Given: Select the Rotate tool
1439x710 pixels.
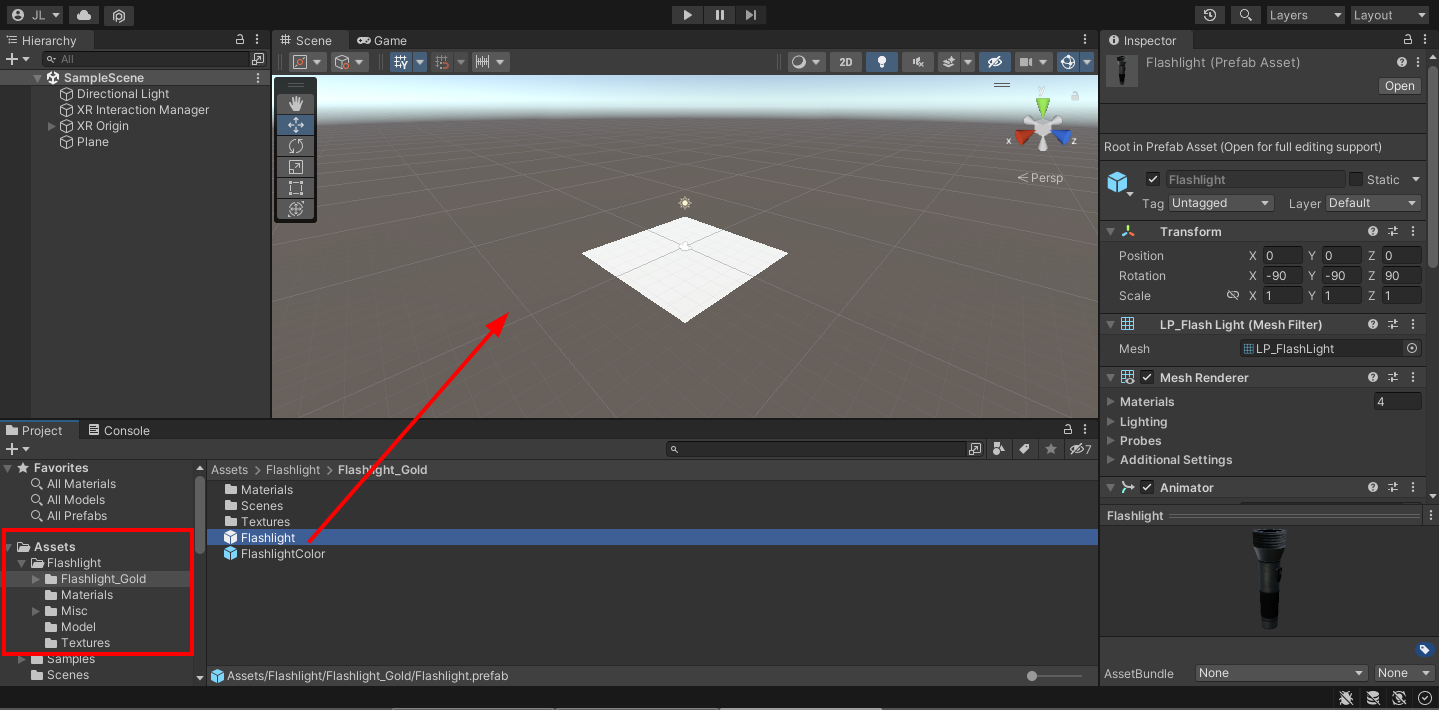Looking at the screenshot, I should click(295, 145).
